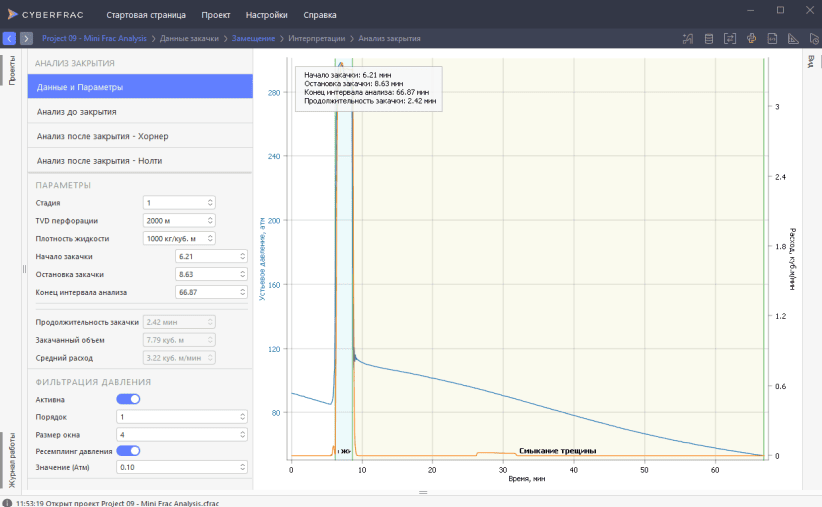
Task: Open the Проекты side panel tab
Action: (12, 70)
